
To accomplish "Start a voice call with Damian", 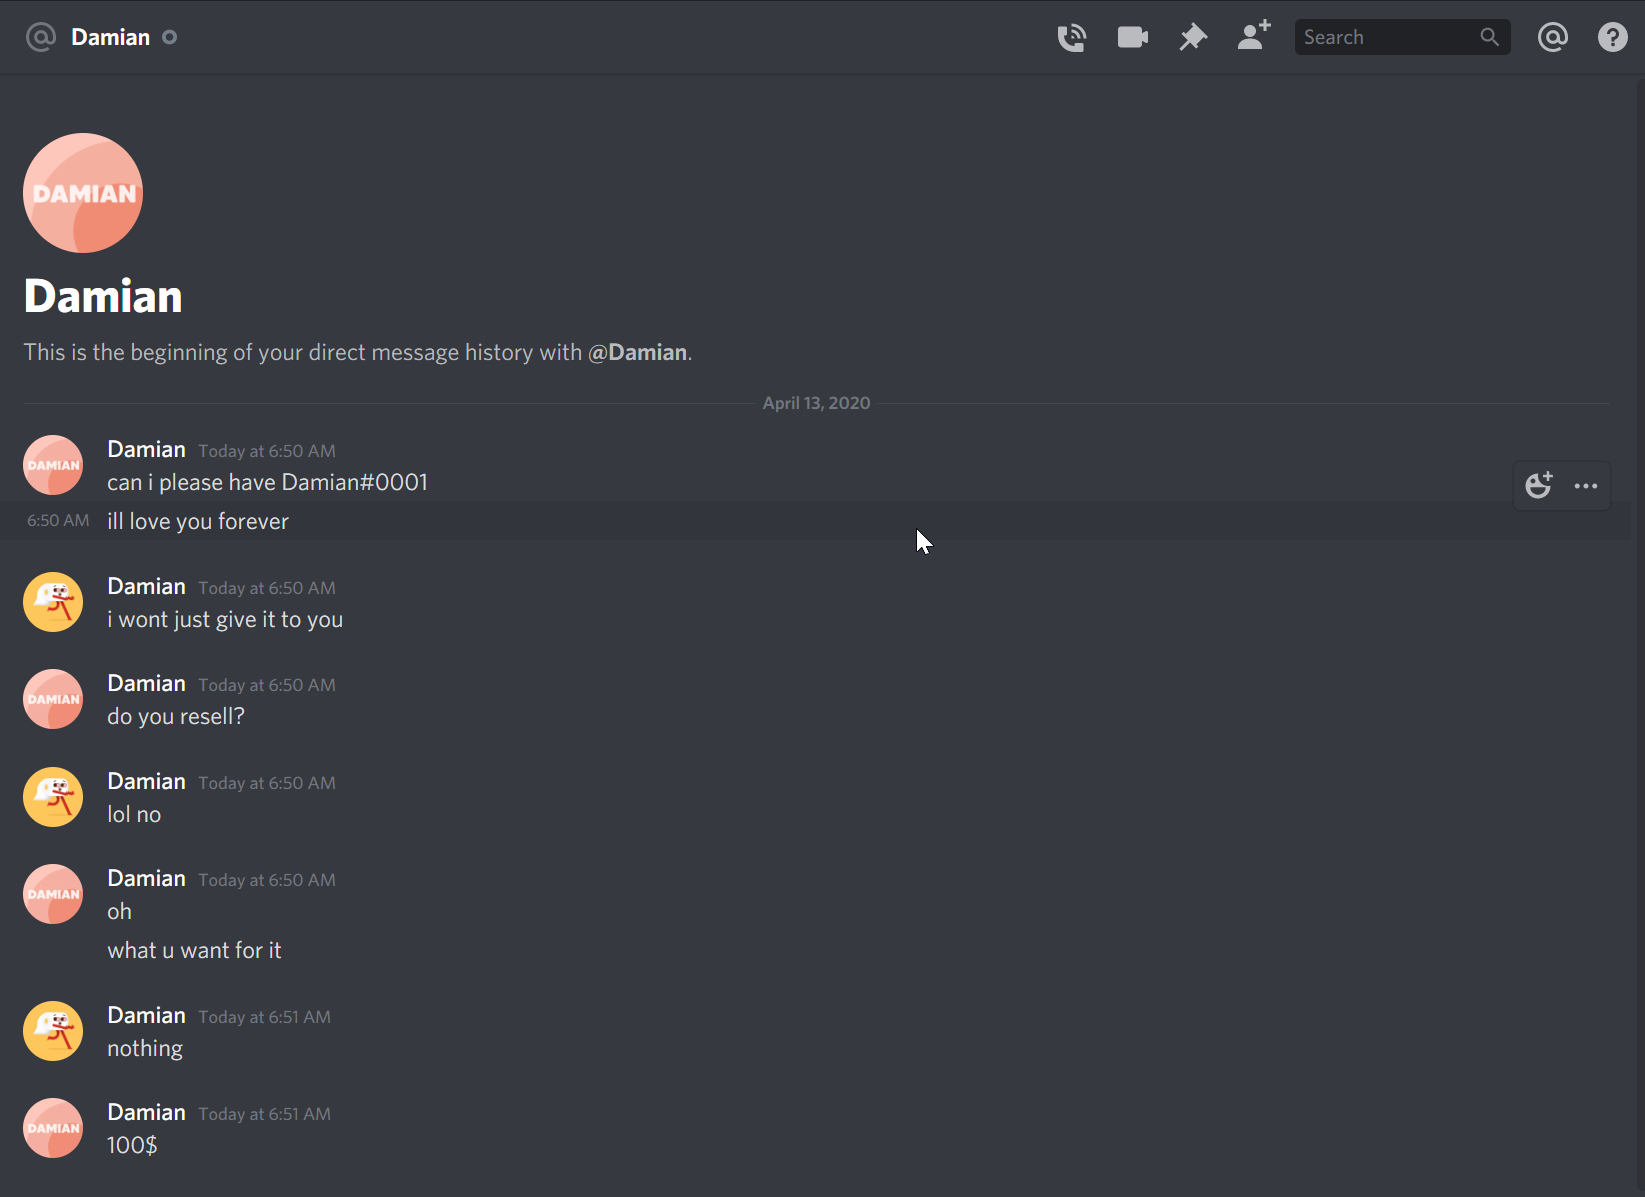I will pos(1071,38).
